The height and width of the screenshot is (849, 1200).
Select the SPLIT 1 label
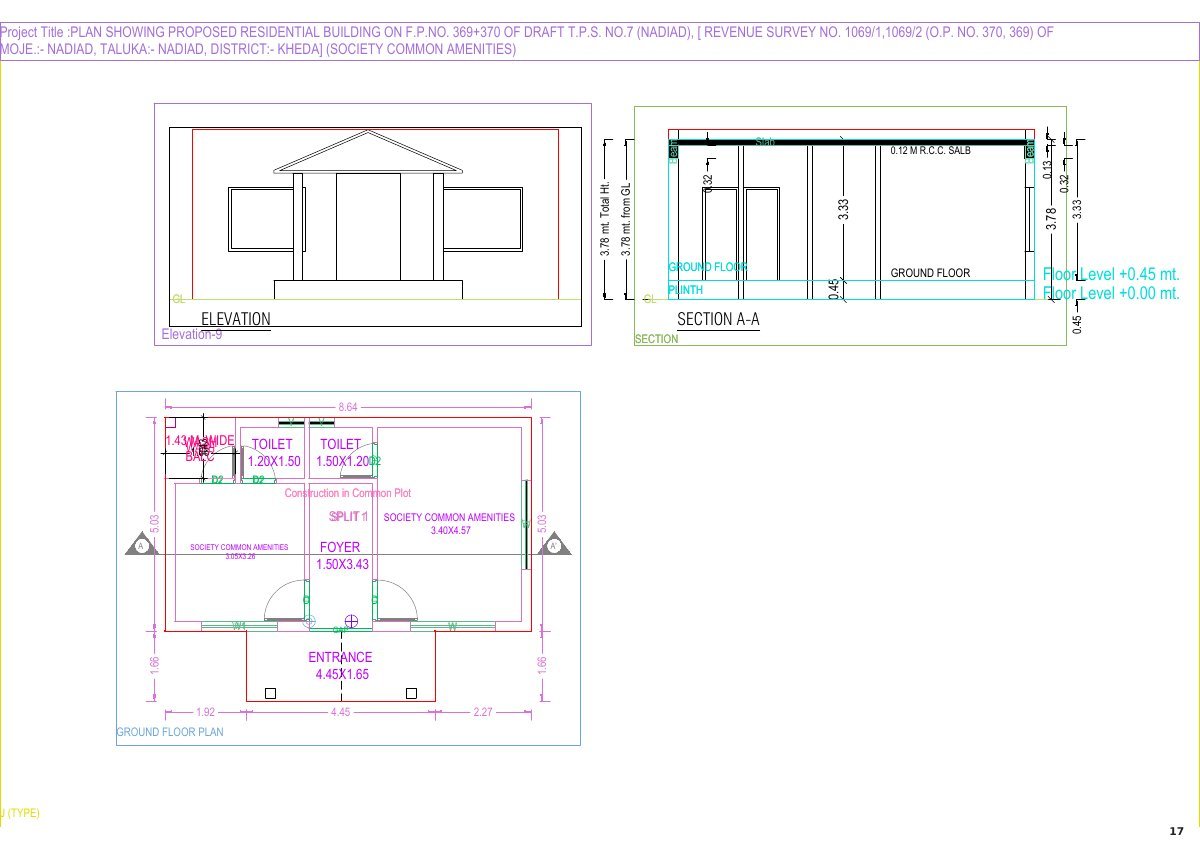pyautogui.click(x=349, y=517)
